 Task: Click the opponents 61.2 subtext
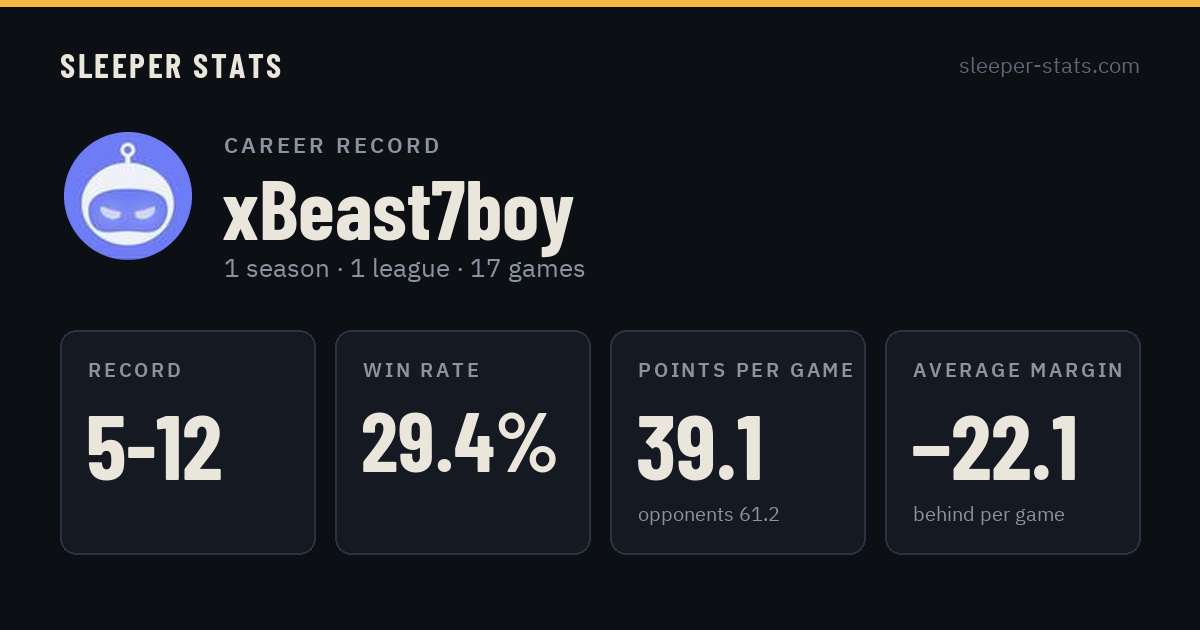709,515
